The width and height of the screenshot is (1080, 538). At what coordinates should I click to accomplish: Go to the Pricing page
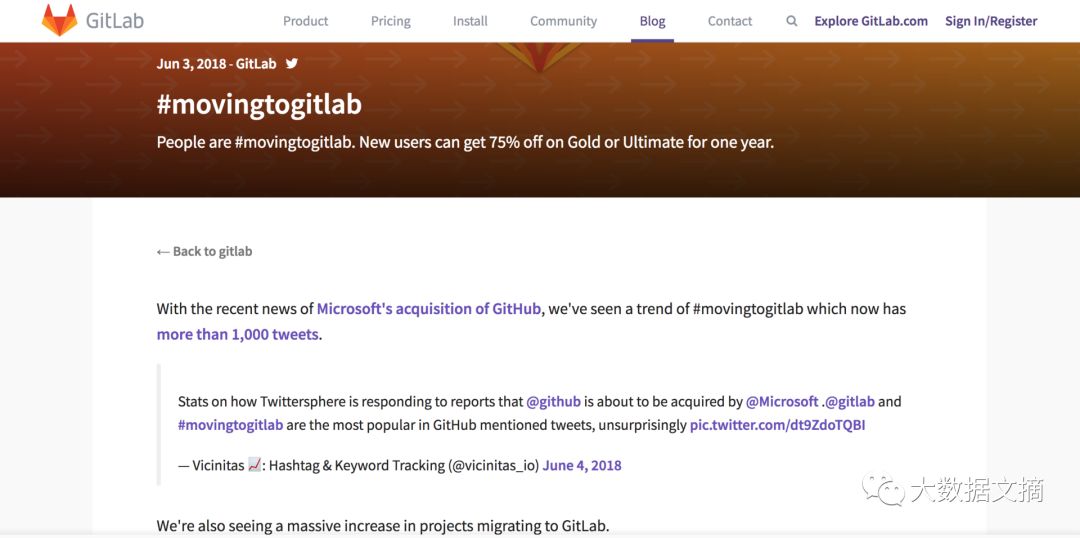pyautogui.click(x=391, y=21)
